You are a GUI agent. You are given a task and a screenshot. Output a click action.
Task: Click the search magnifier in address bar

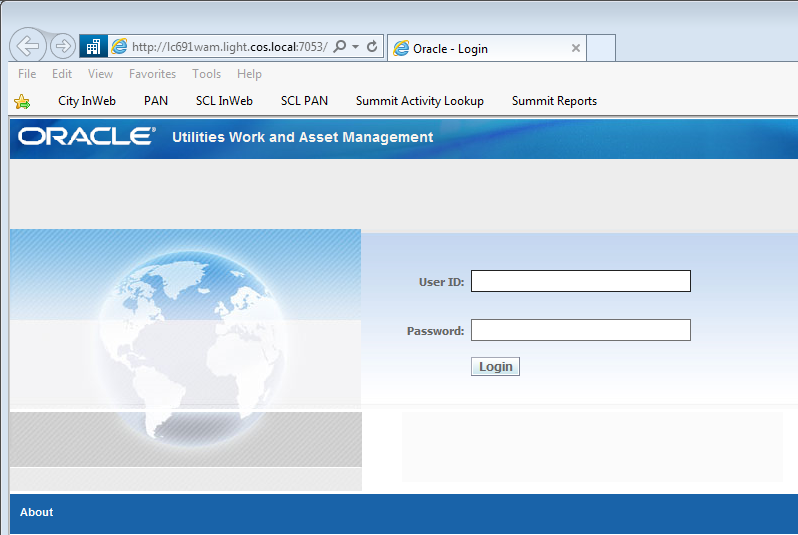pos(340,47)
